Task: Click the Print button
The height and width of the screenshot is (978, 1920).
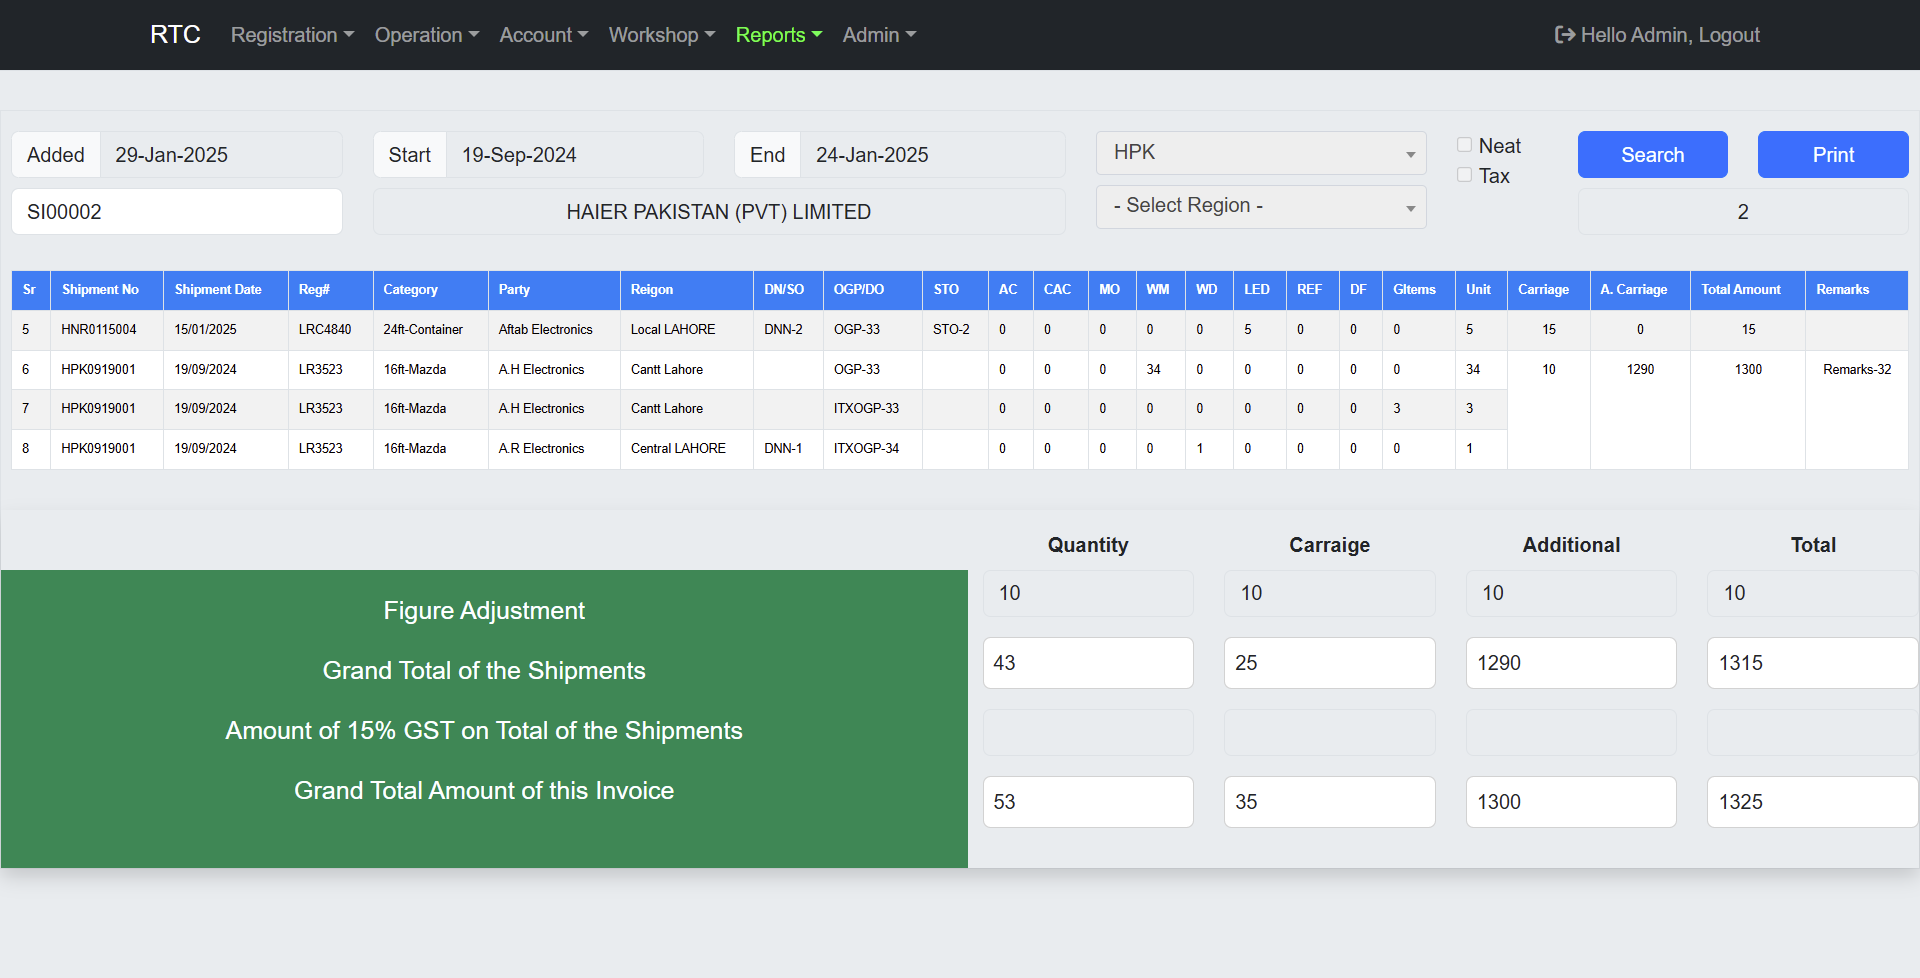Action: click(1832, 155)
